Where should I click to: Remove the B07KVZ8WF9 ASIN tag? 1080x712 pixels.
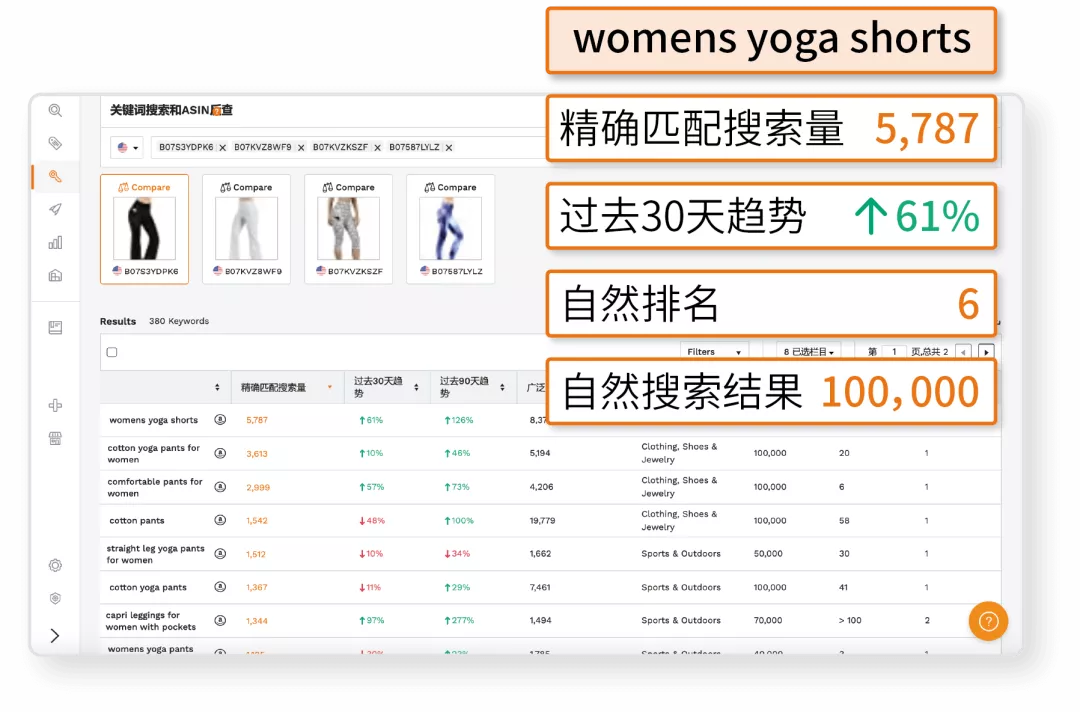point(301,147)
